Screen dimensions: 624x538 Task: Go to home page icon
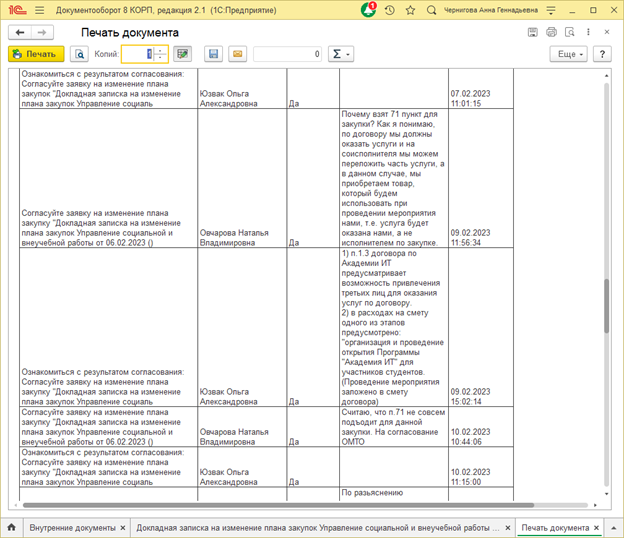click(x=12, y=526)
